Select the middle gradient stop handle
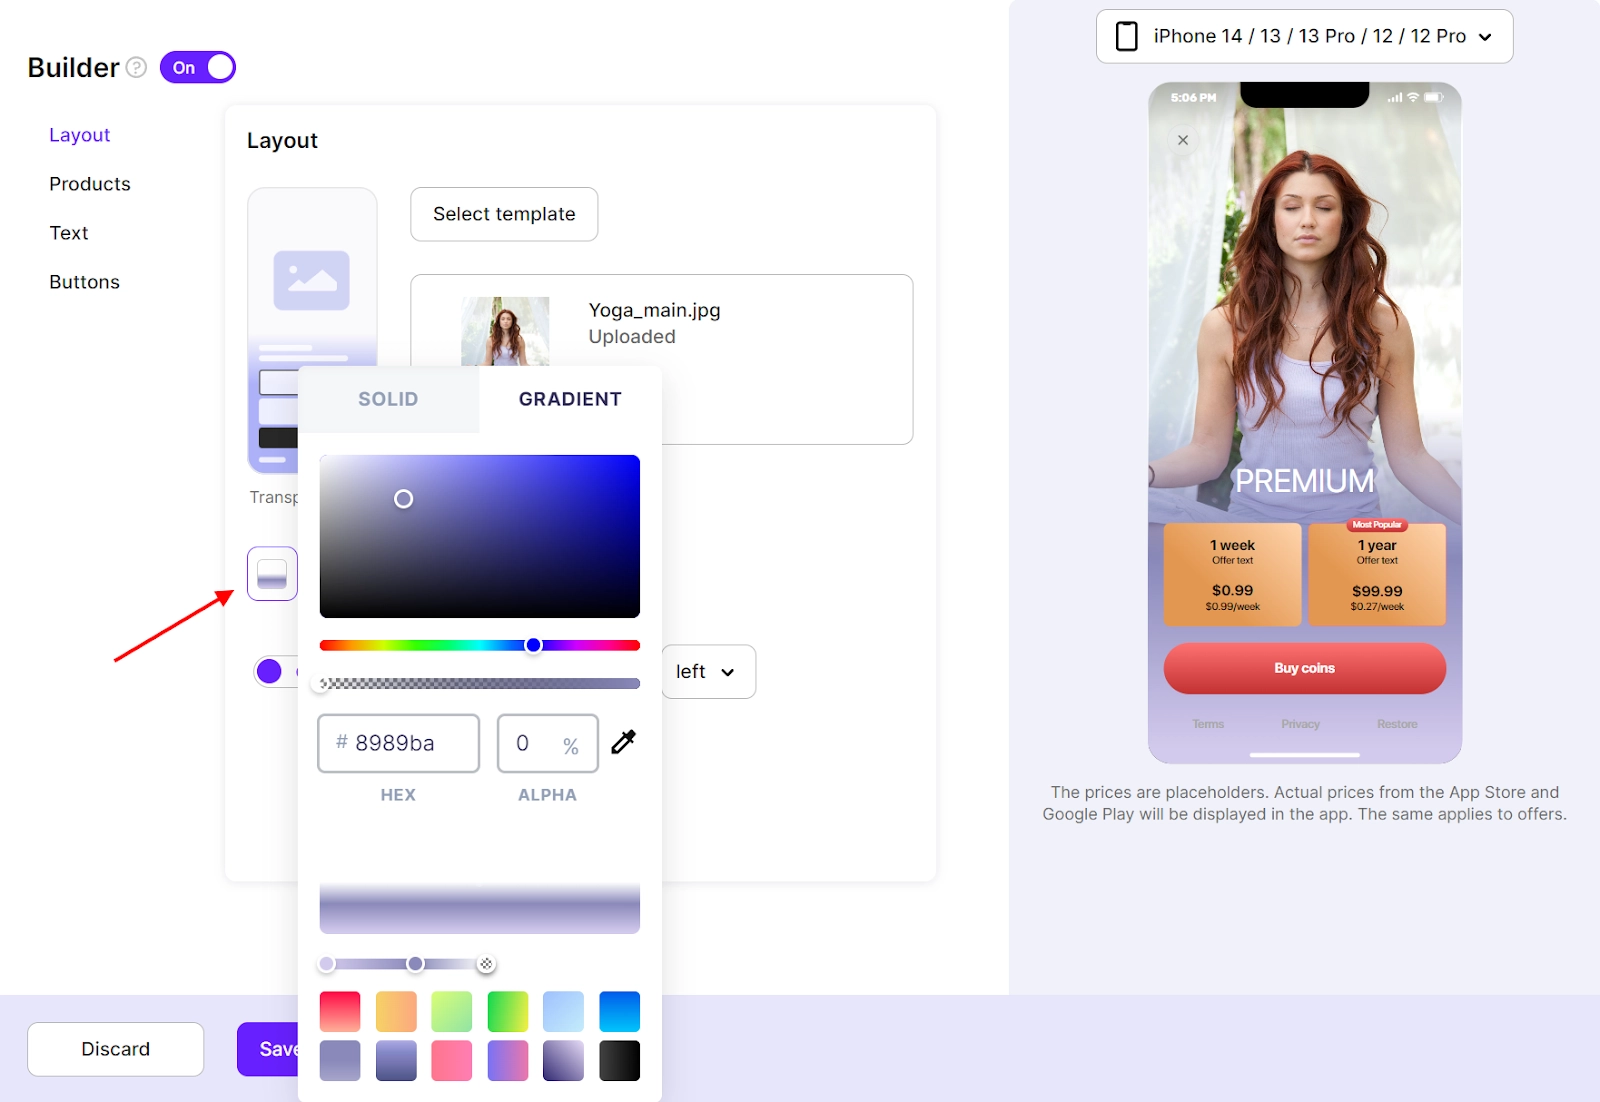The image size is (1600, 1102). (415, 964)
